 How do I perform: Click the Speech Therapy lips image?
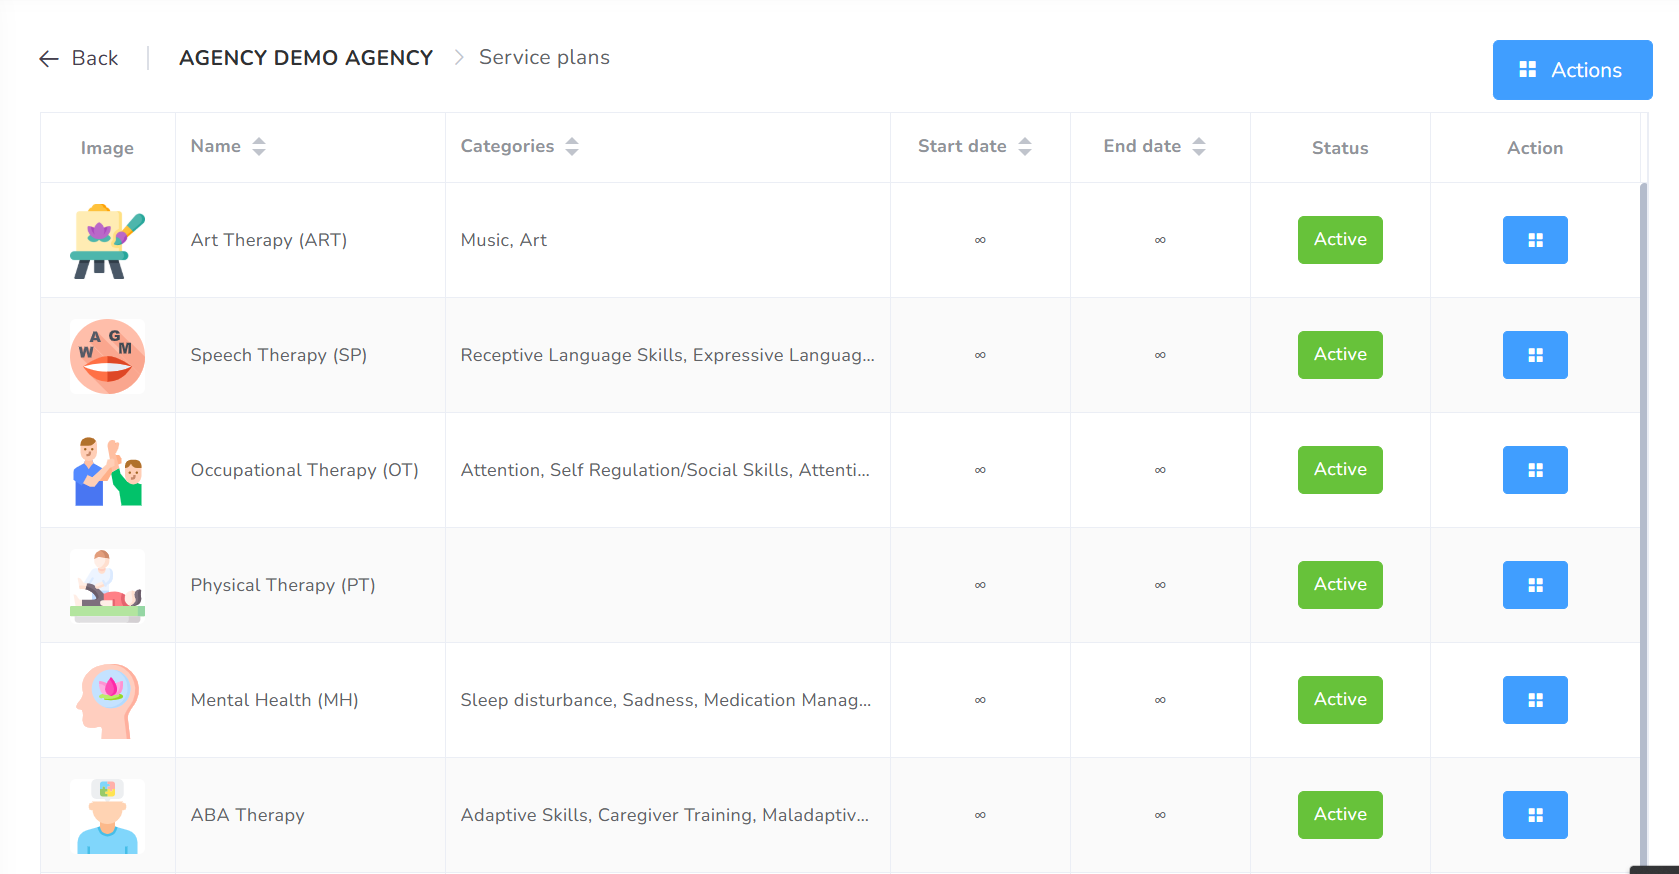[107, 356]
